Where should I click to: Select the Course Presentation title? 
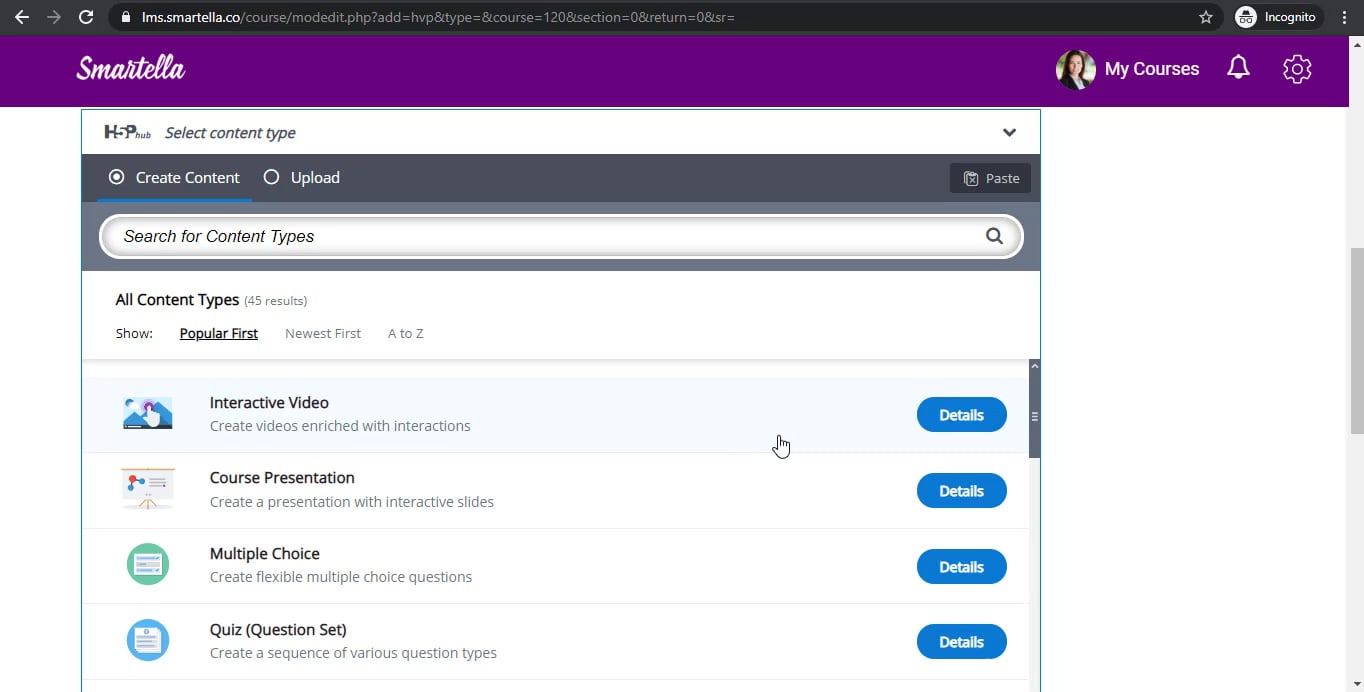tap(282, 478)
